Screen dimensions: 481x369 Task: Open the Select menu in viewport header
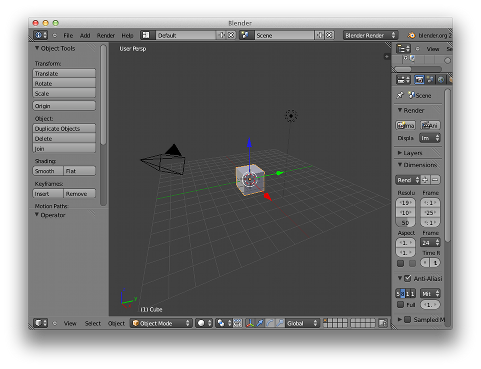pyautogui.click(x=93, y=323)
